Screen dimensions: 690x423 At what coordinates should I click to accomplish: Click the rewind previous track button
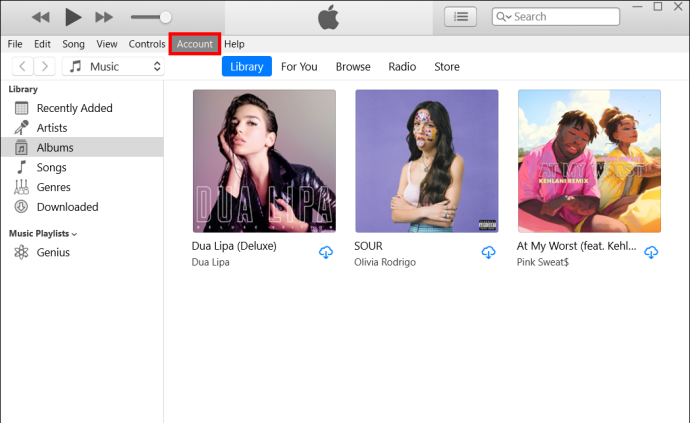(41, 18)
